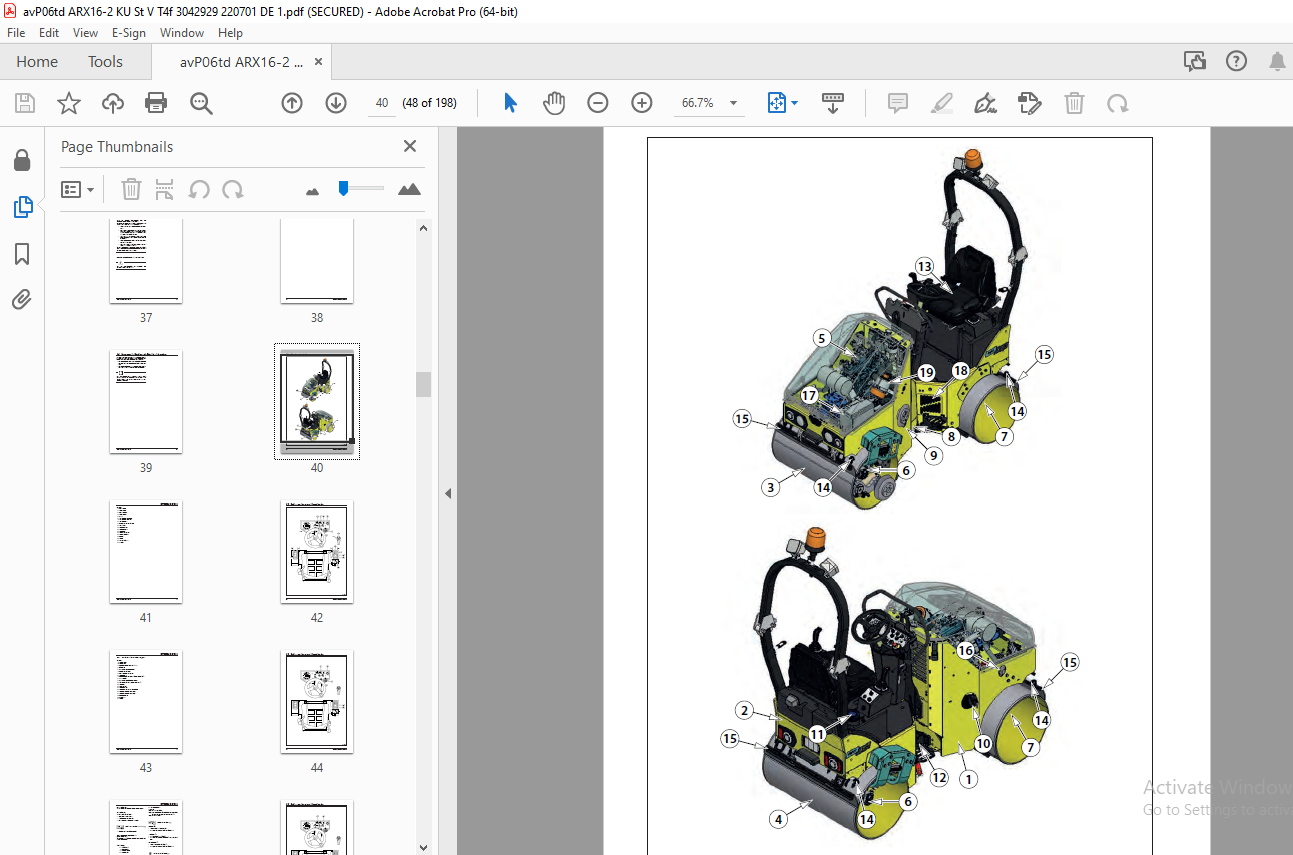Open the Sign document tool
The width and height of the screenshot is (1293, 855).
986,103
